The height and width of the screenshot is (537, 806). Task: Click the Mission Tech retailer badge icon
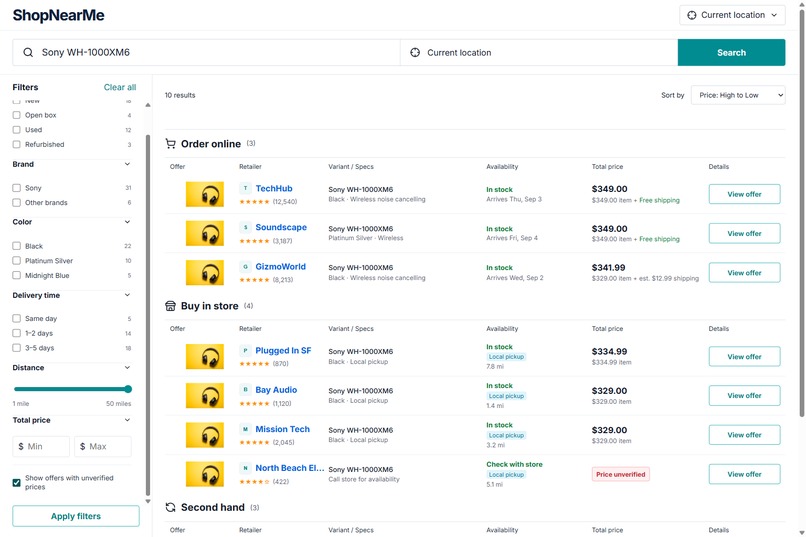tap(245, 429)
